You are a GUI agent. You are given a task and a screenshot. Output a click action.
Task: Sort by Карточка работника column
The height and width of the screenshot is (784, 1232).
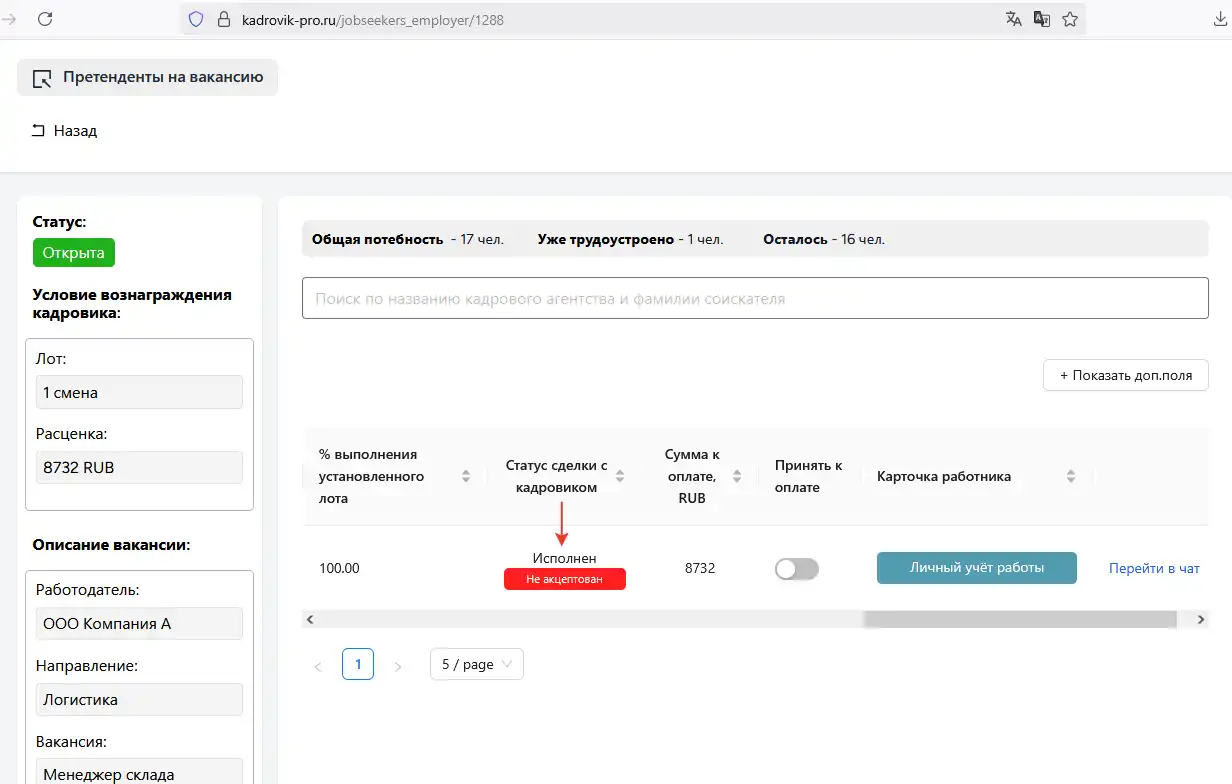1070,476
